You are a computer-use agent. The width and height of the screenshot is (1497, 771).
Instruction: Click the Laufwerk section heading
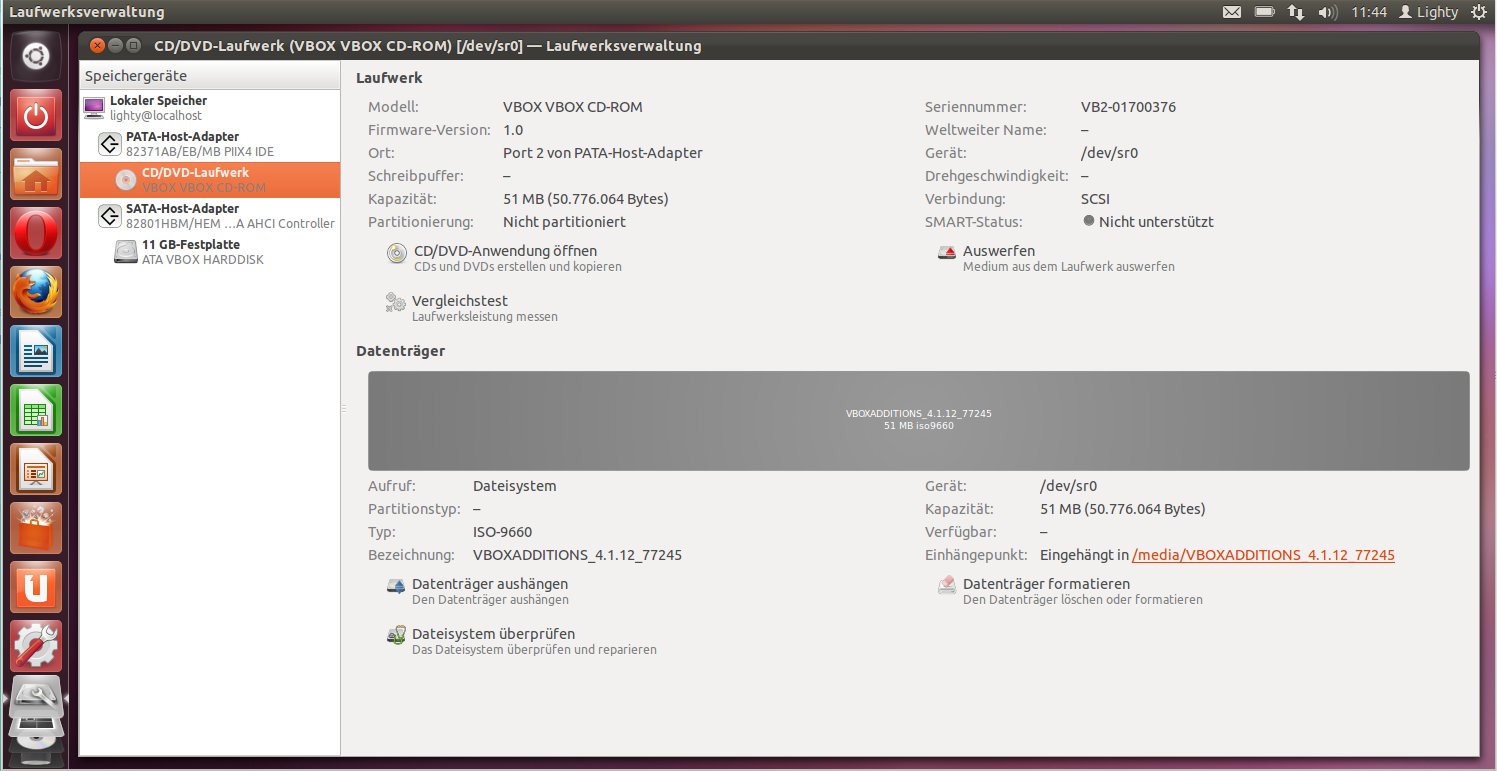(x=389, y=78)
